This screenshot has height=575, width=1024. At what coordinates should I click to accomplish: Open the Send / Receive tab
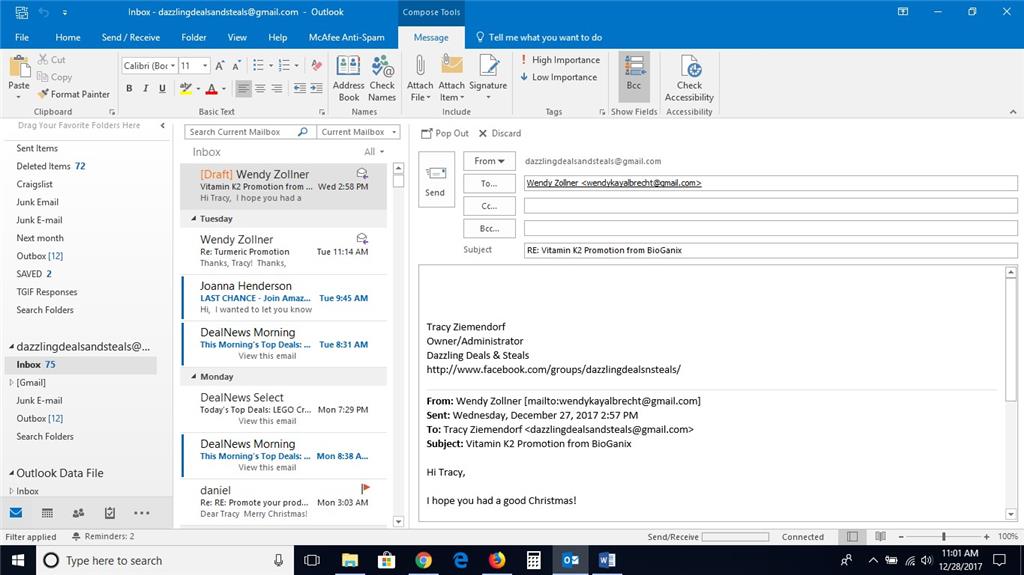[131, 38]
